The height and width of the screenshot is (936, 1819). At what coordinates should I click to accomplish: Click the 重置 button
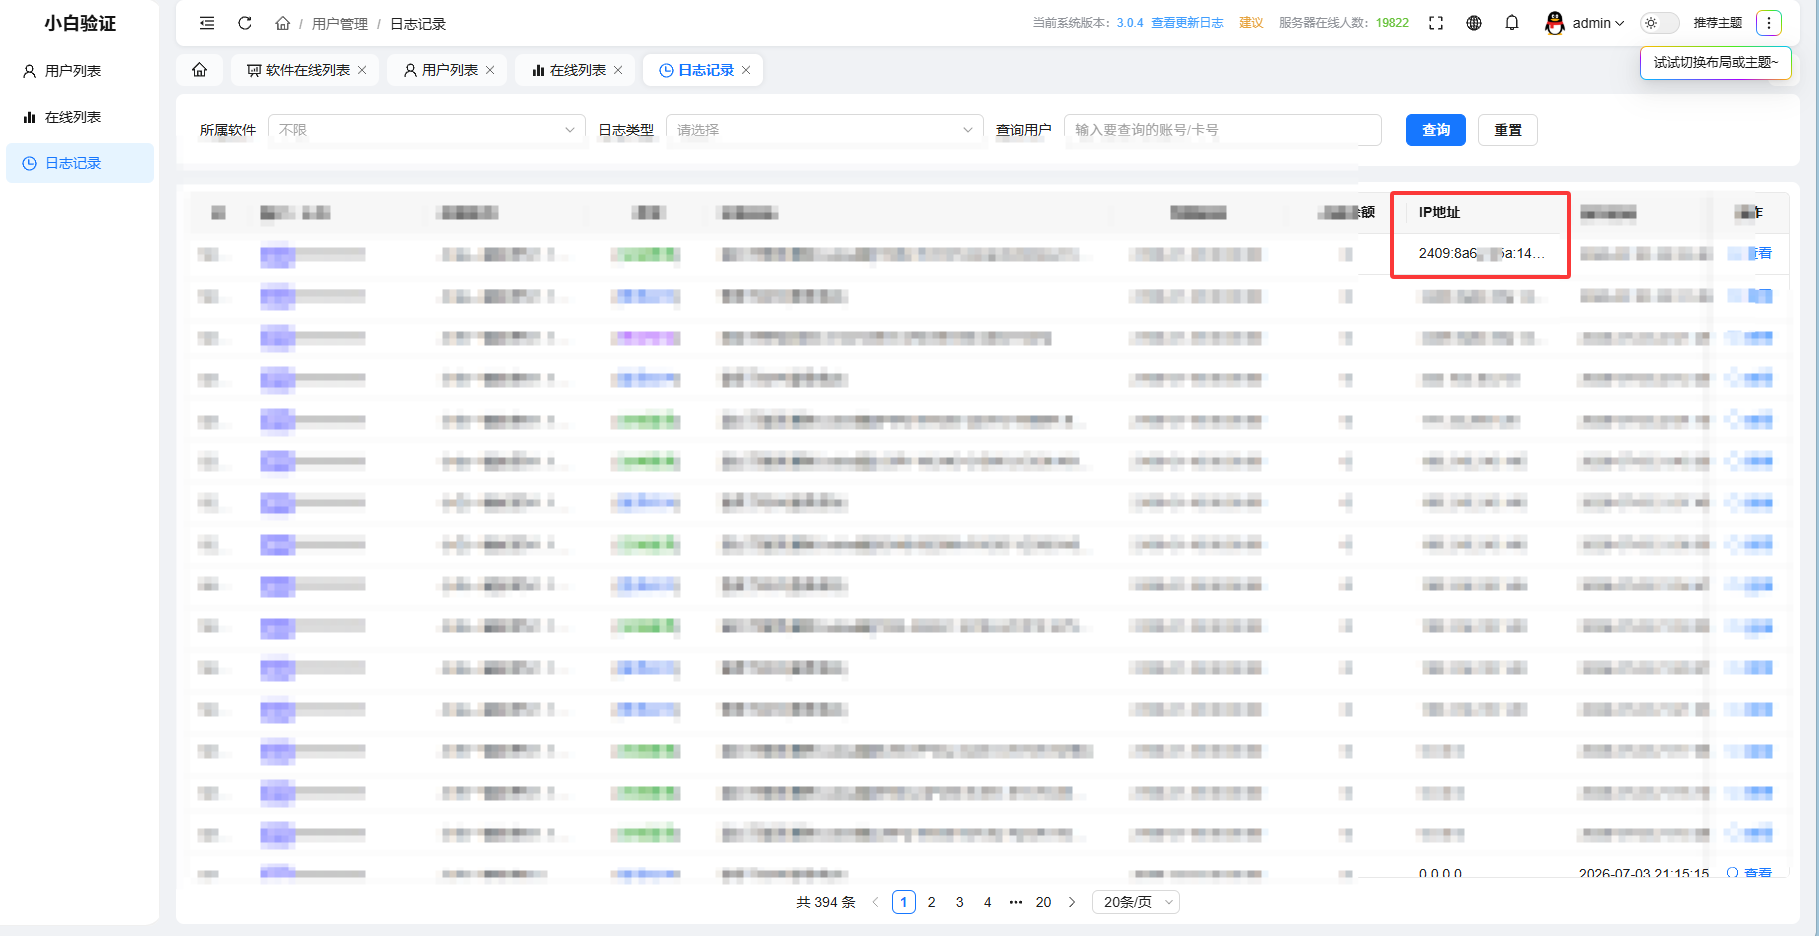point(1508,130)
